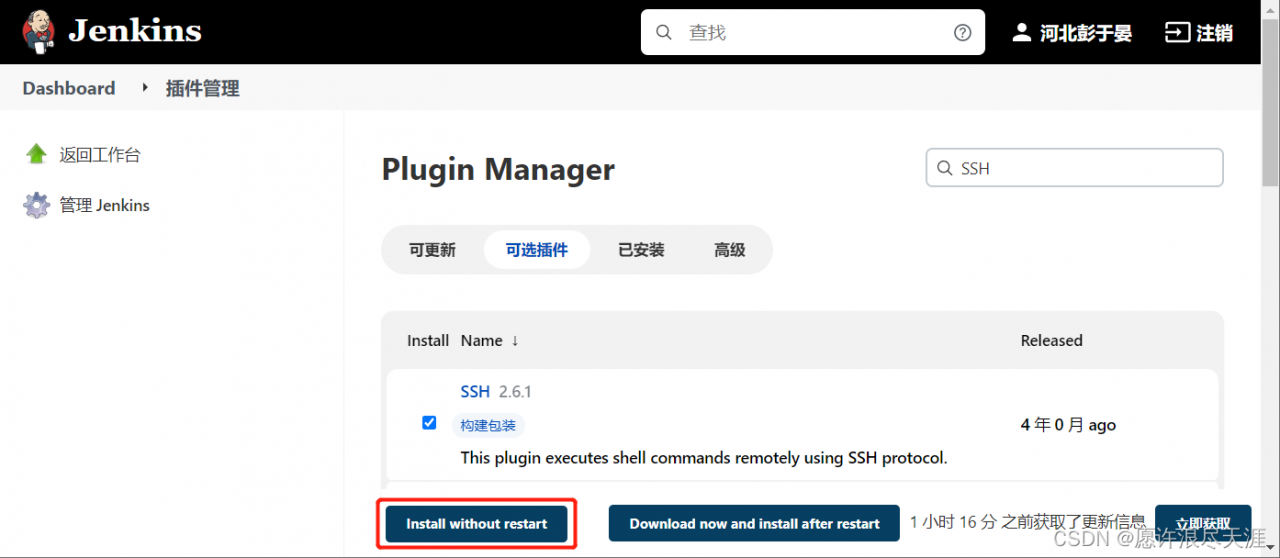Focus the plugin filter field containing SSH
Image resolution: width=1280 pixels, height=558 pixels.
[x=1075, y=168]
